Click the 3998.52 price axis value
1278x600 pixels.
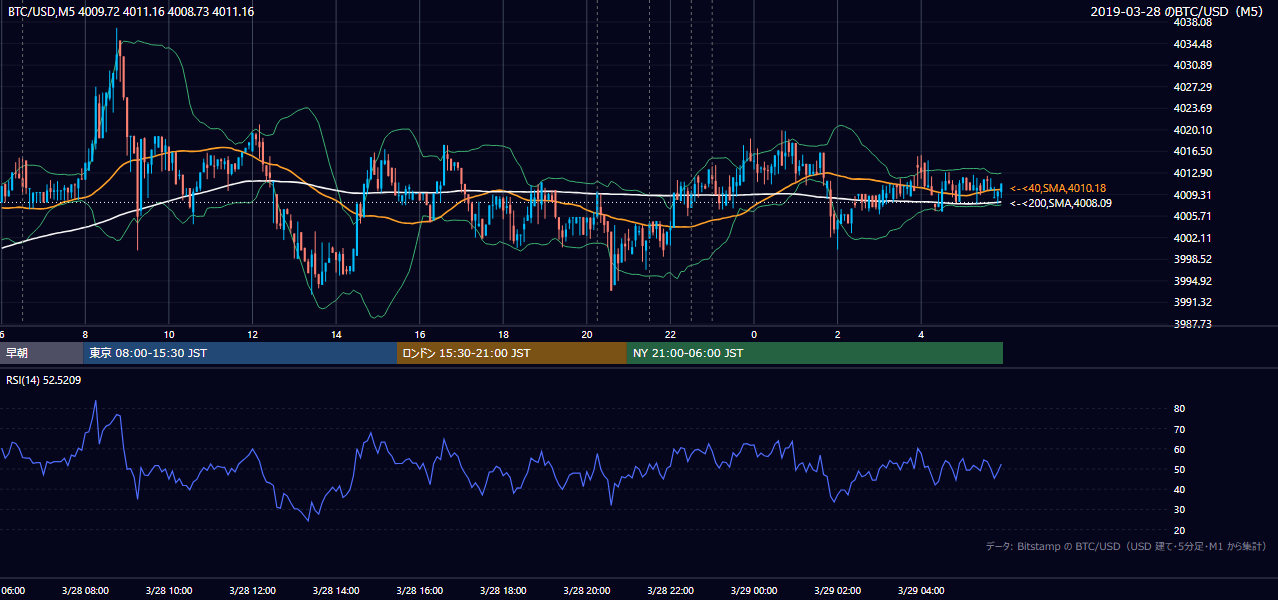[1193, 259]
